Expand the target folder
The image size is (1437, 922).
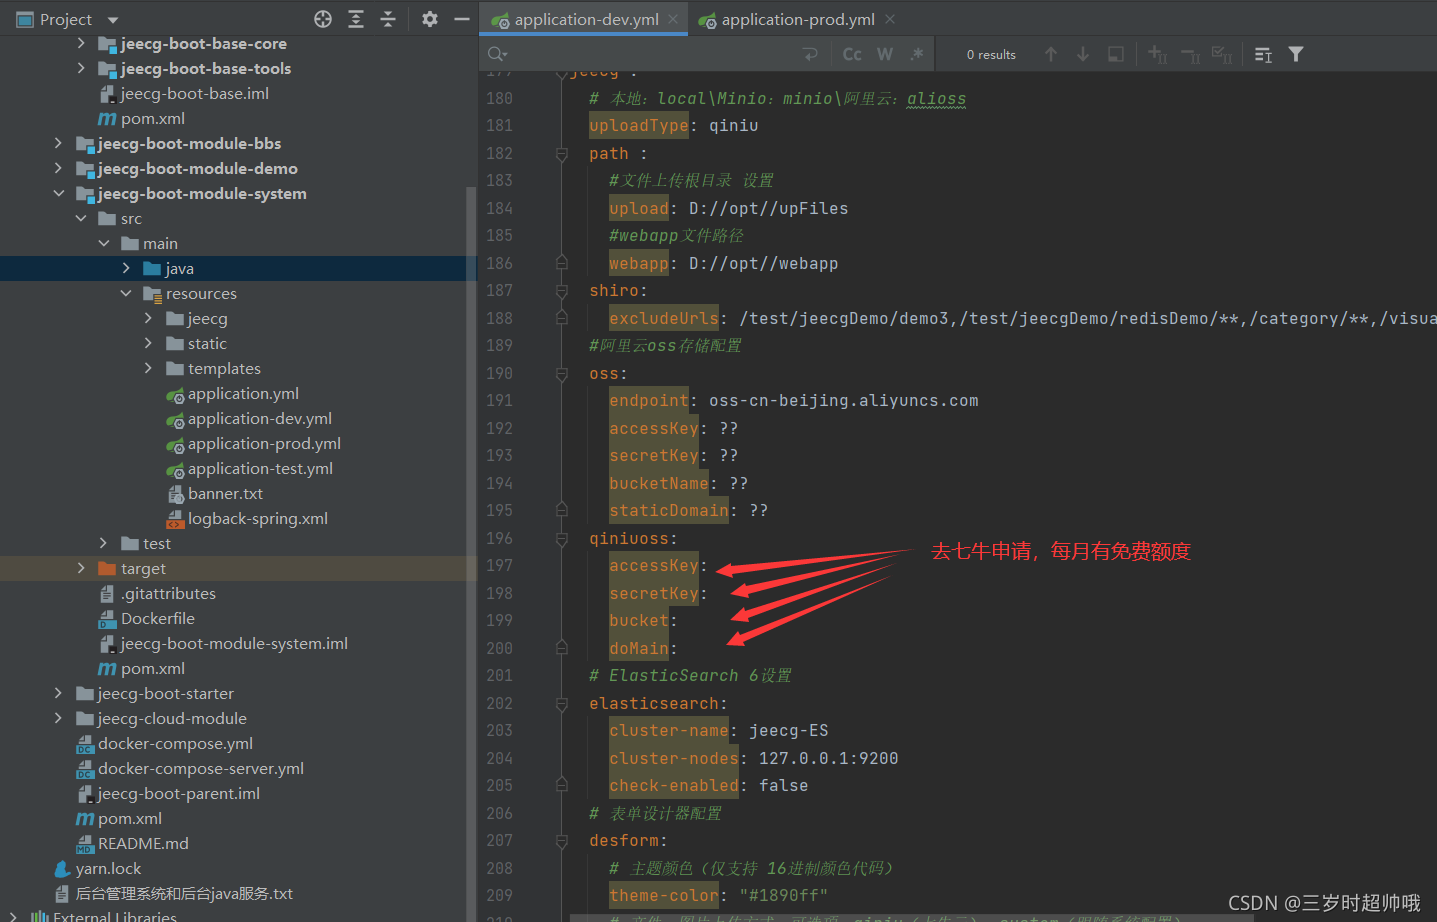pyautogui.click(x=81, y=568)
